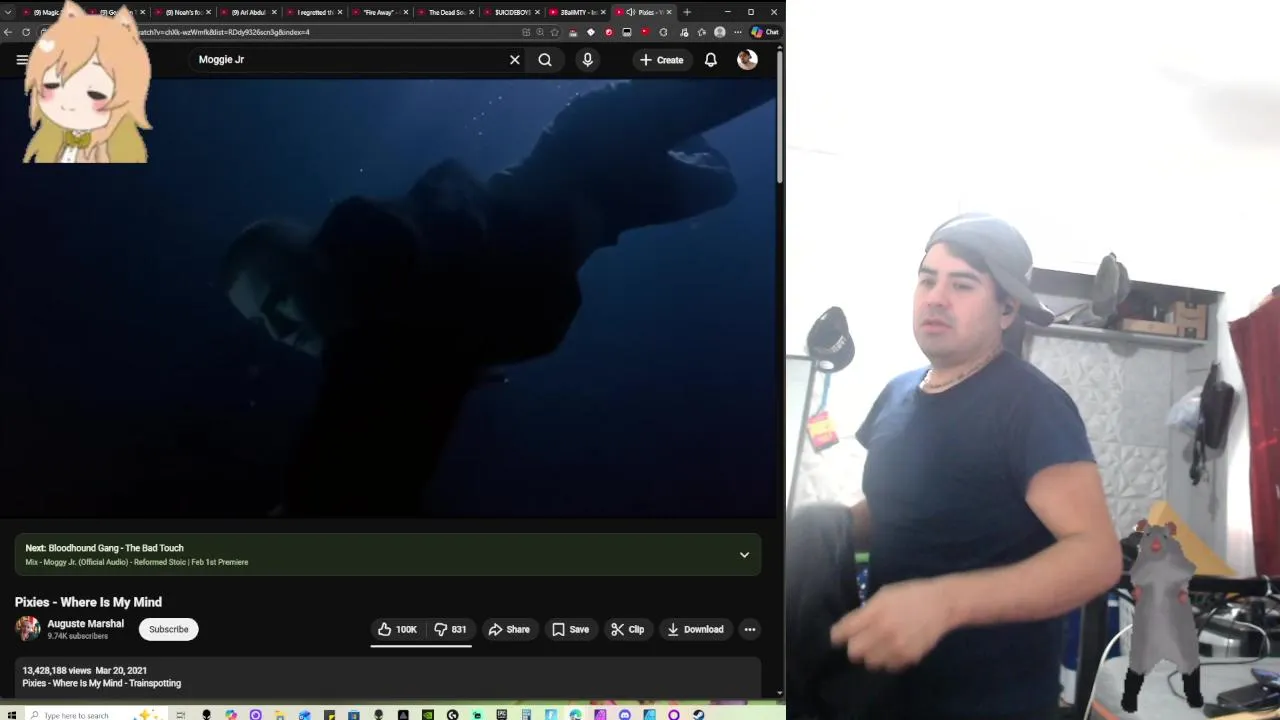Subscribe to Auguste Marshal
The height and width of the screenshot is (720, 1280).
169,629
